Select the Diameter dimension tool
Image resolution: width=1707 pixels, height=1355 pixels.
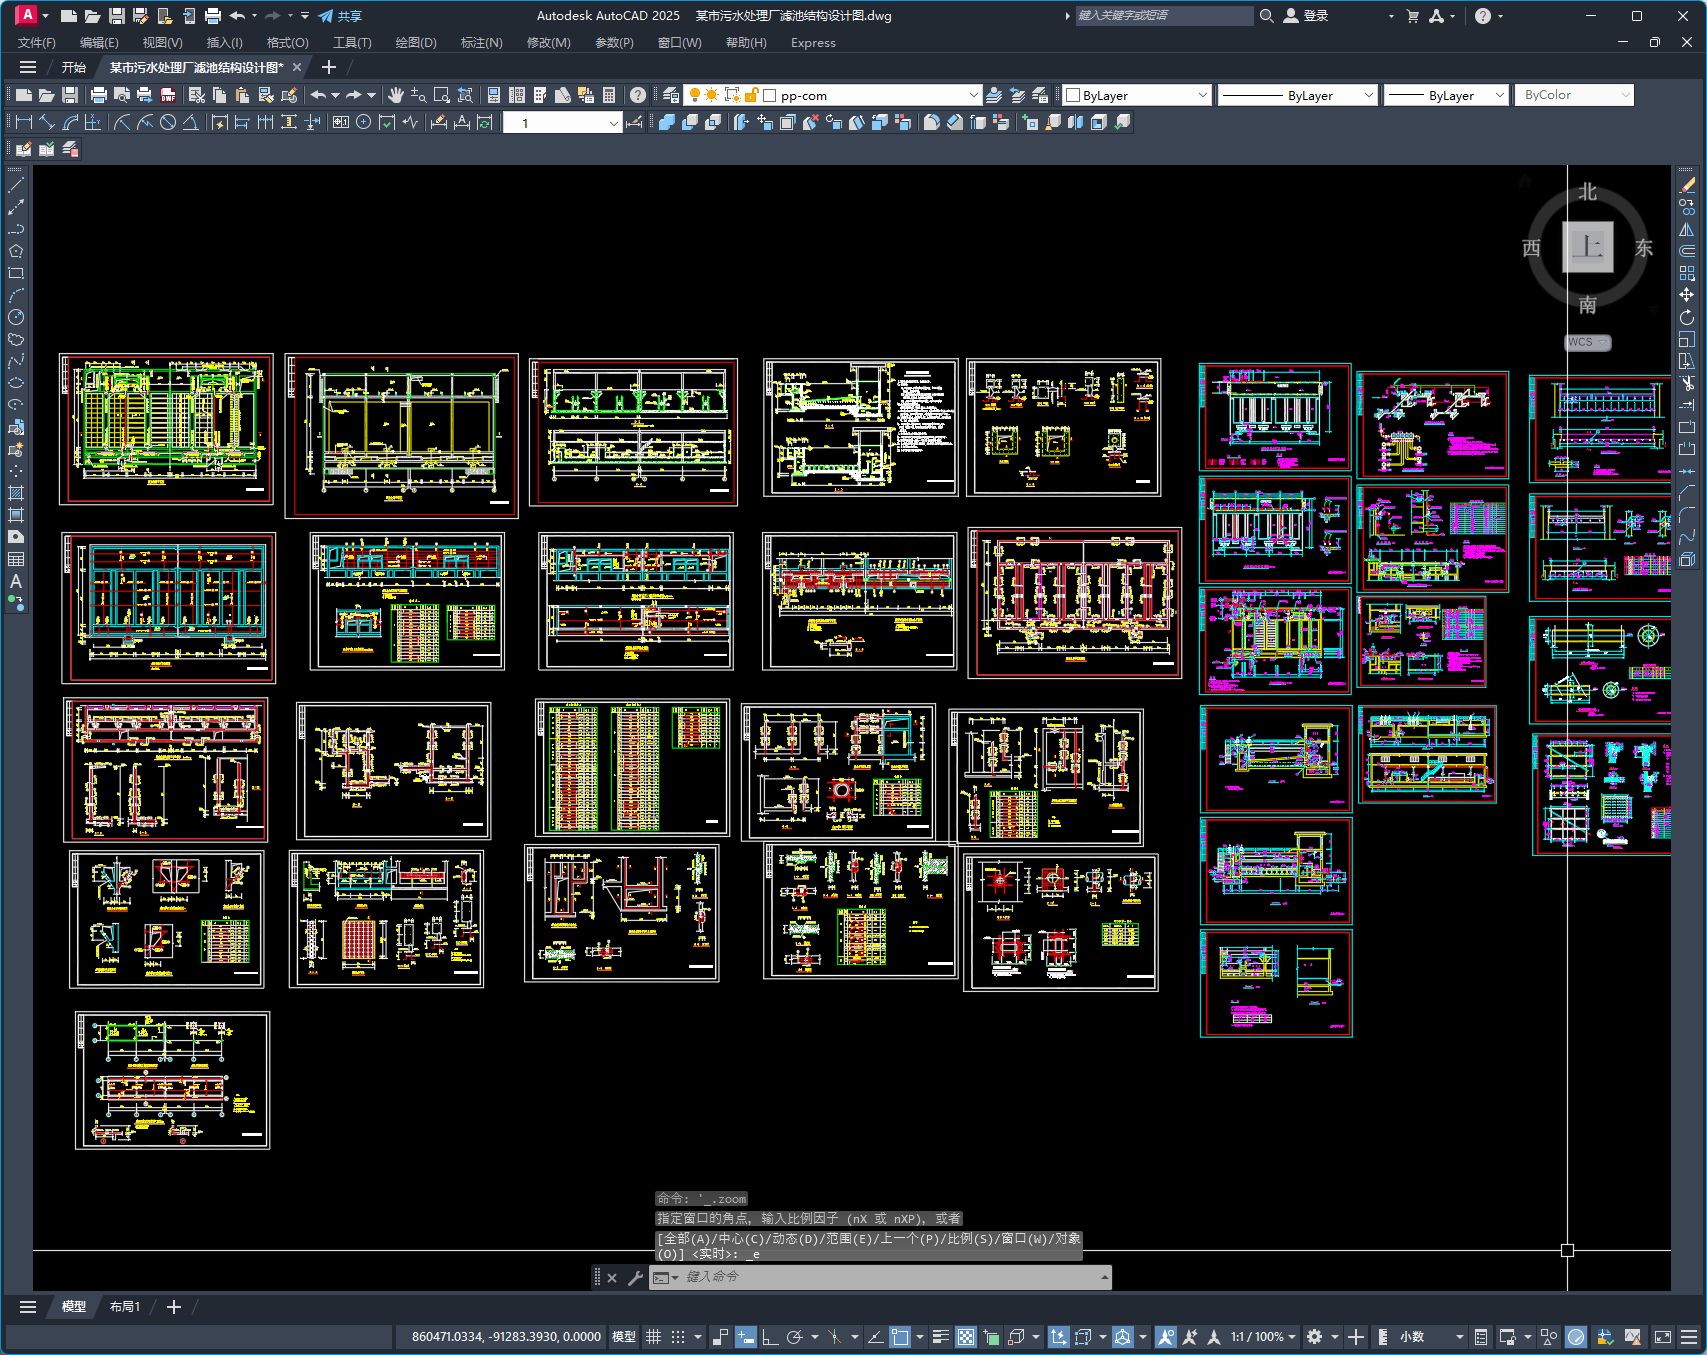[168, 122]
